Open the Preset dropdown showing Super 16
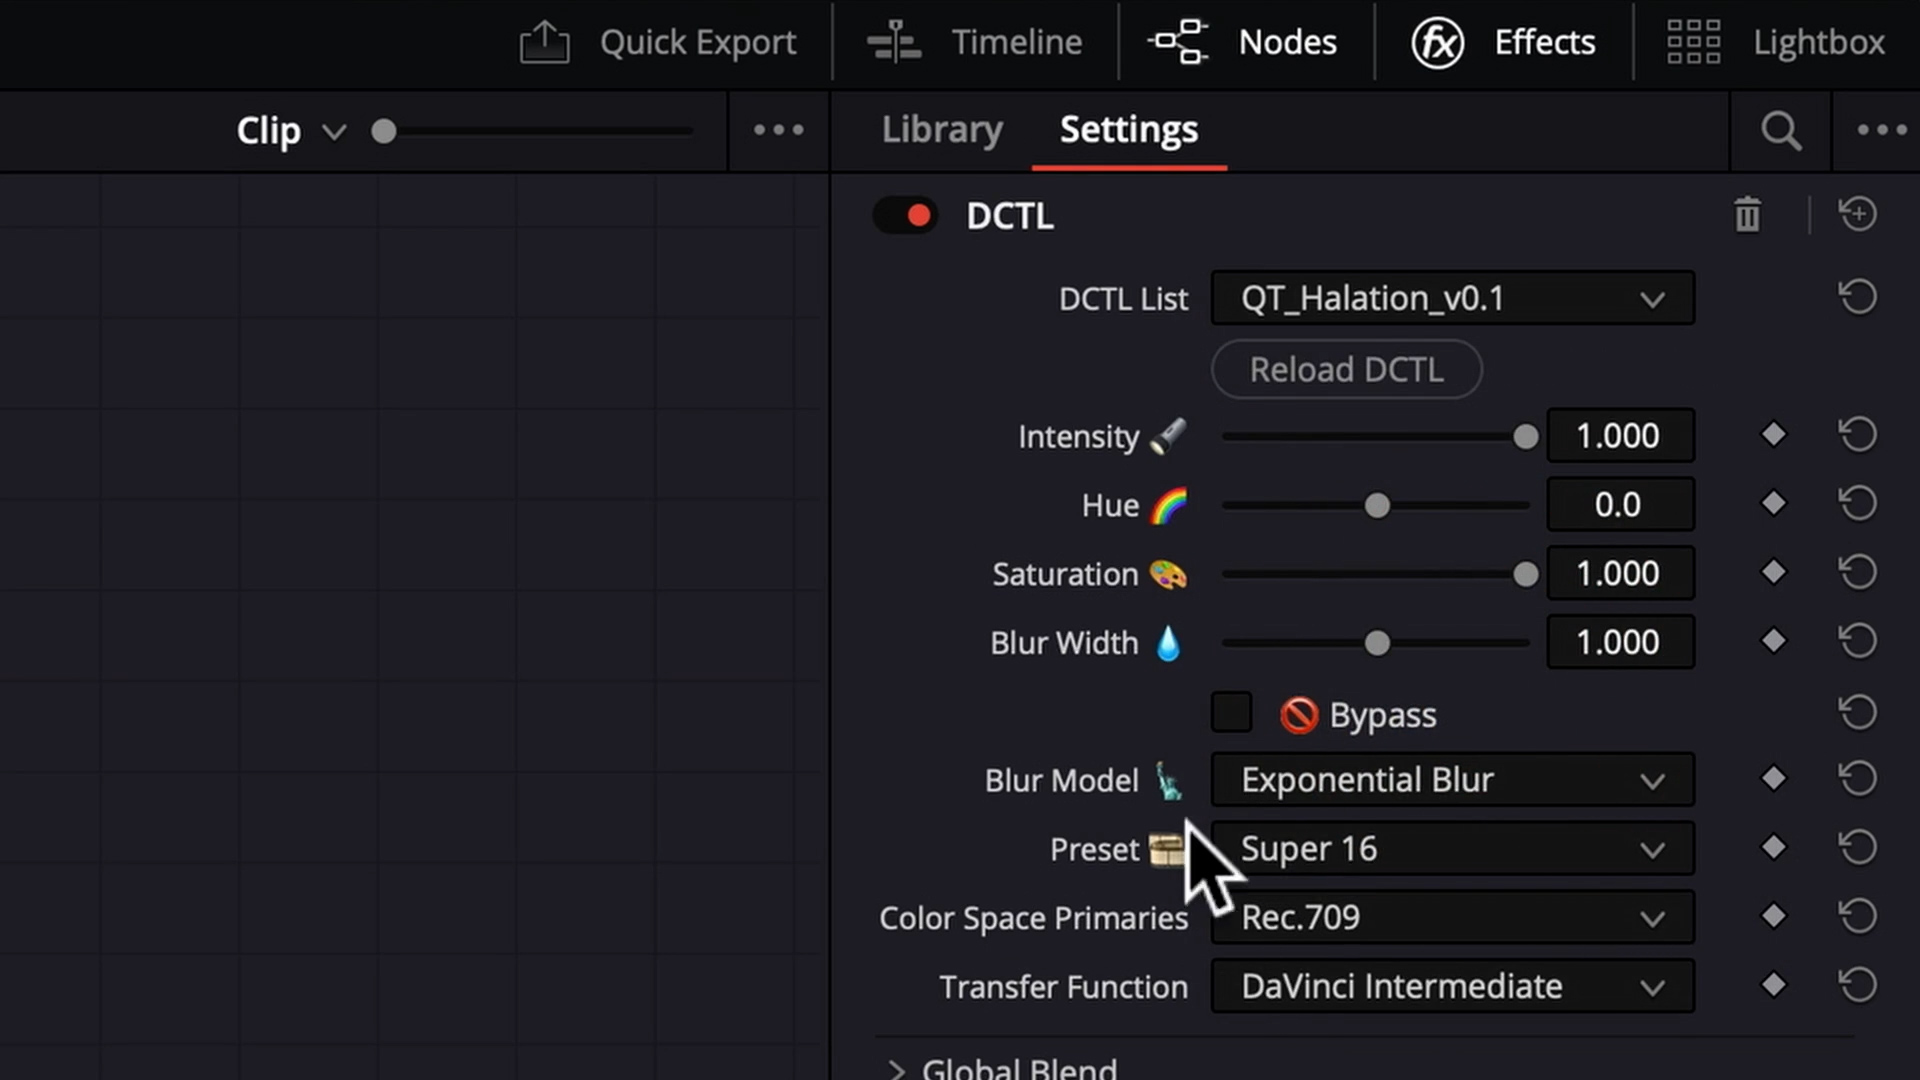This screenshot has height=1080, width=1920. (x=1451, y=848)
